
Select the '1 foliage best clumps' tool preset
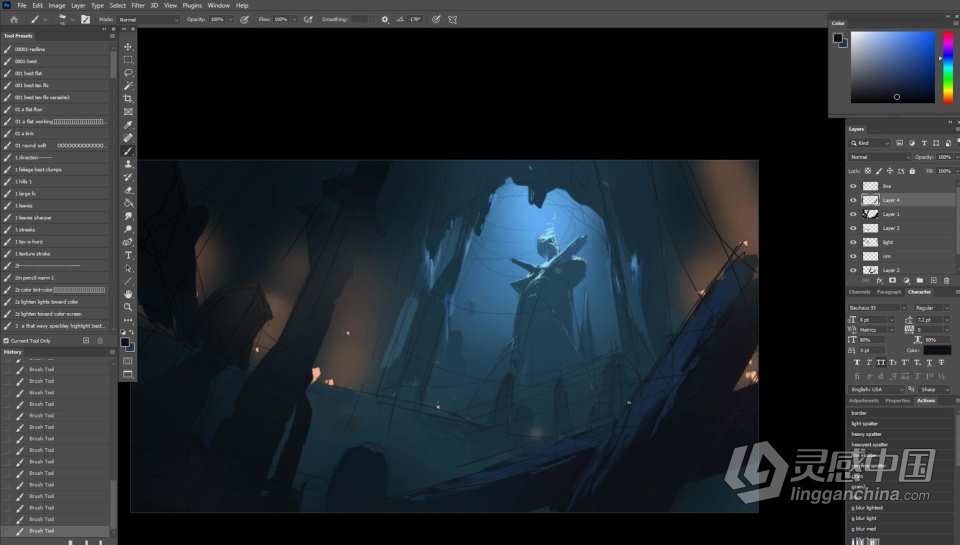pos(55,170)
